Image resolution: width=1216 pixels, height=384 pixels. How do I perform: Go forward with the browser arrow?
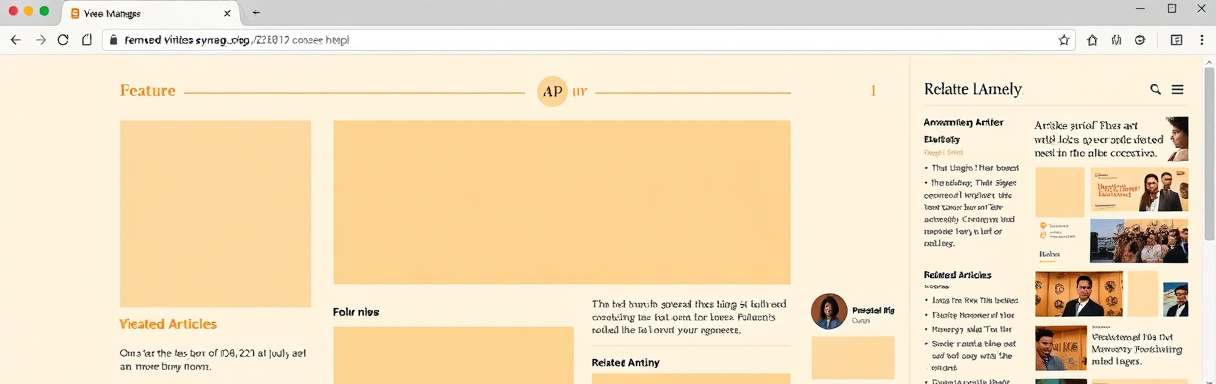point(40,40)
